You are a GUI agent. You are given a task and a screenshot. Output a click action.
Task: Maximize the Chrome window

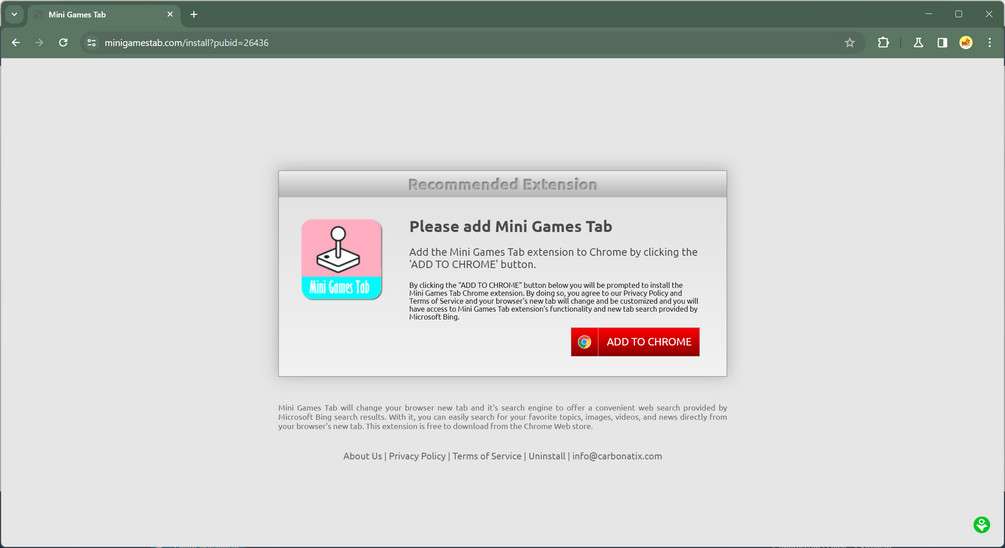(x=958, y=13)
